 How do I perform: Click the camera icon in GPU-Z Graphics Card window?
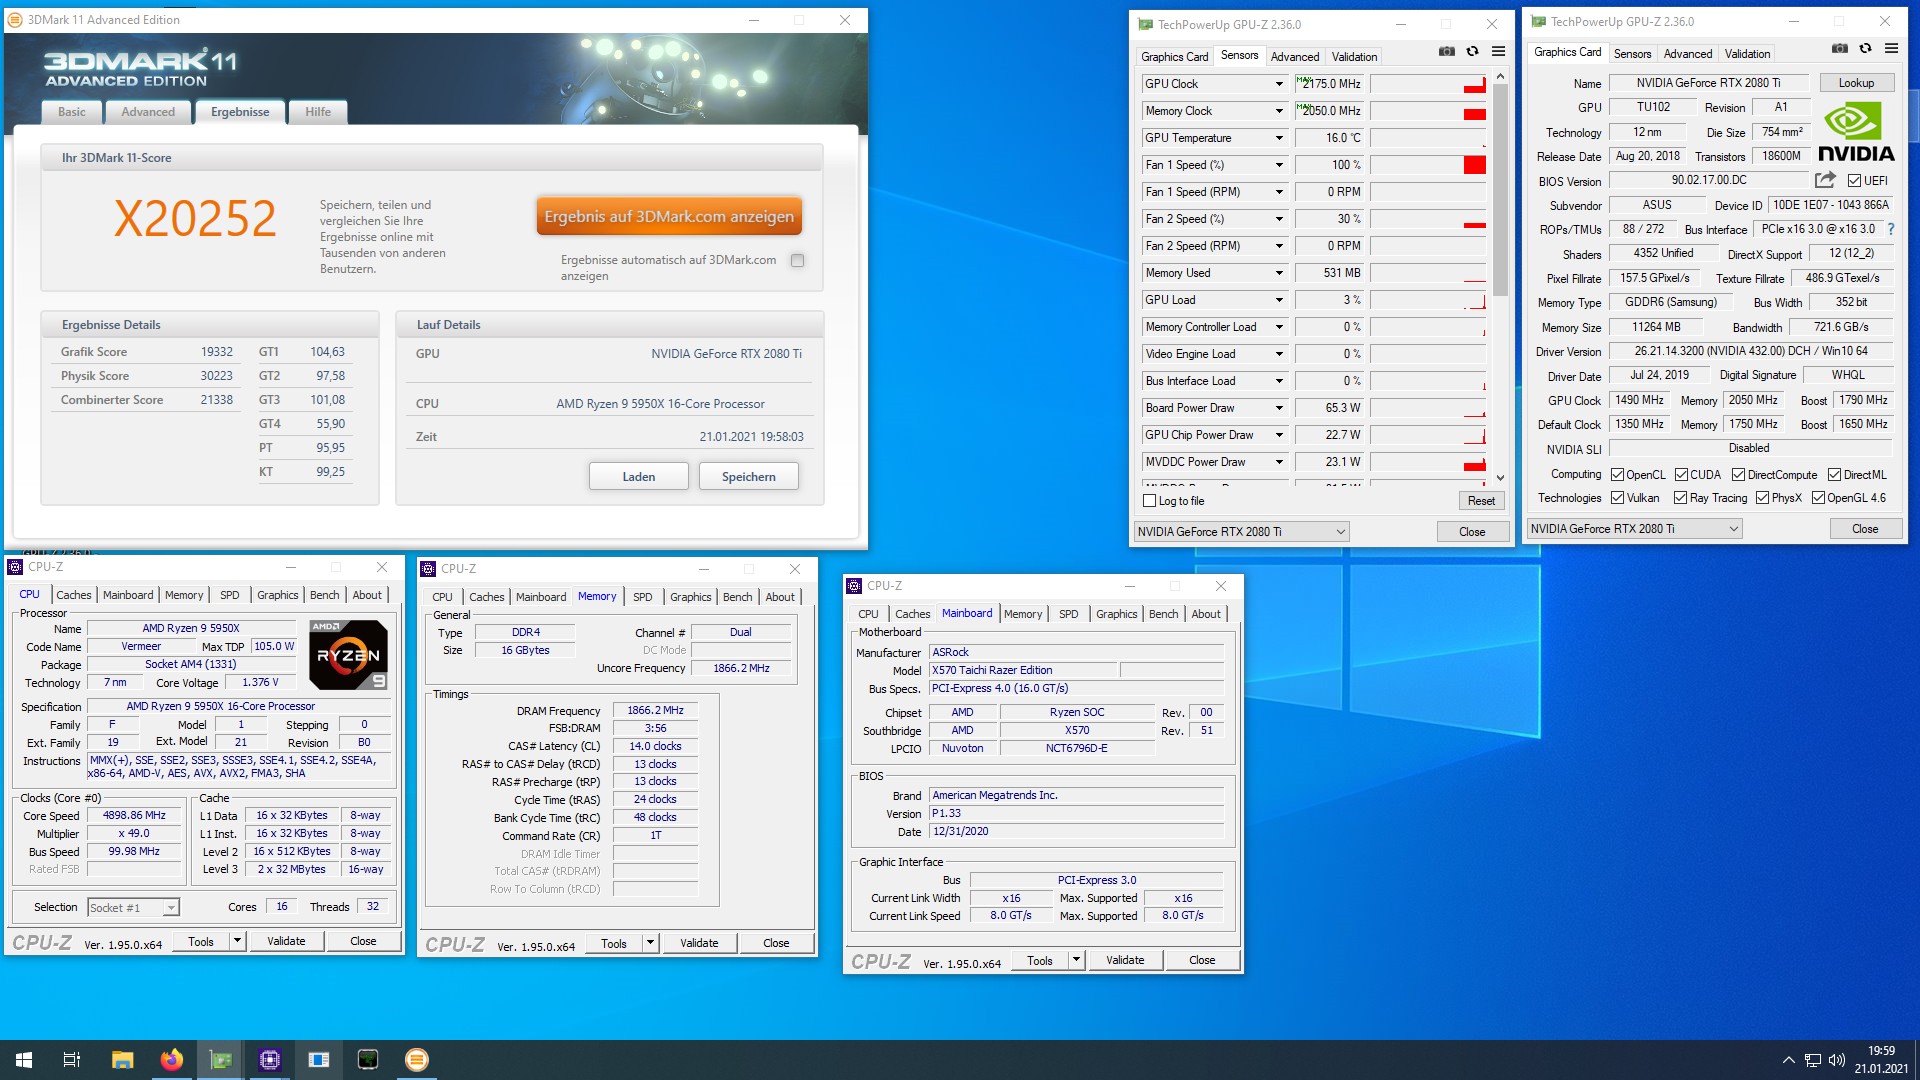[1839, 48]
